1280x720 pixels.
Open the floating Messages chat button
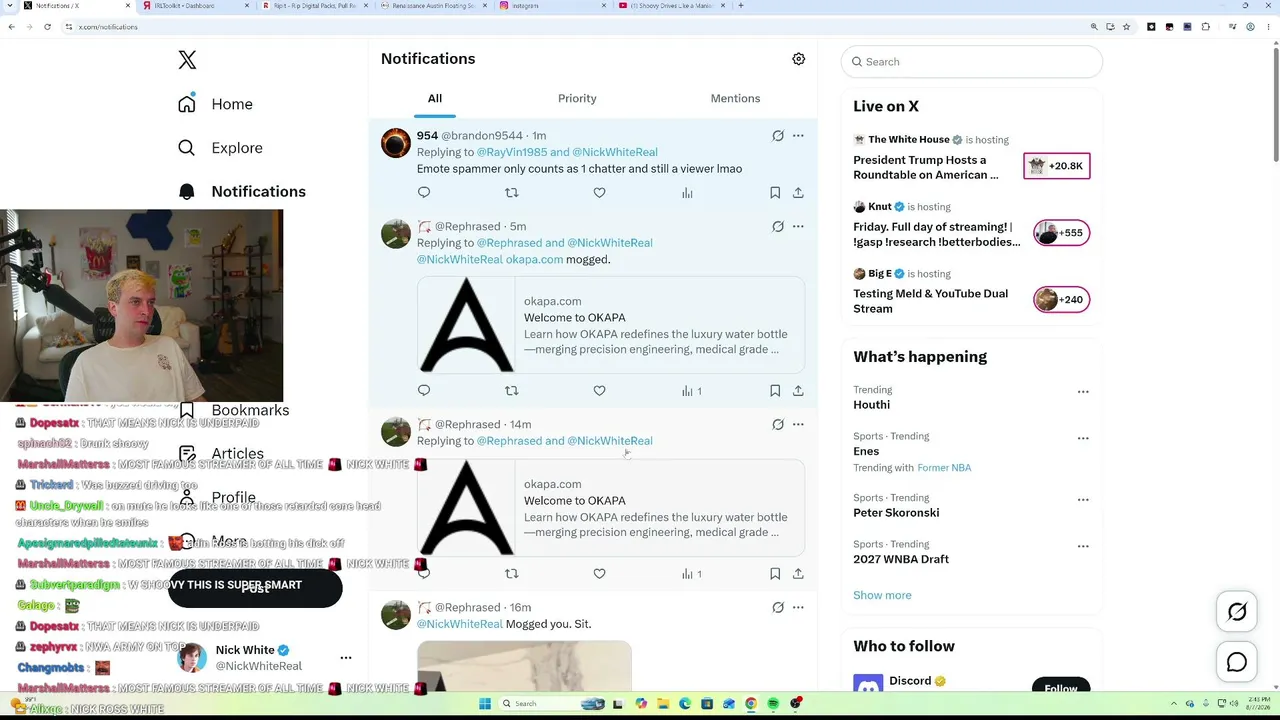1237,662
